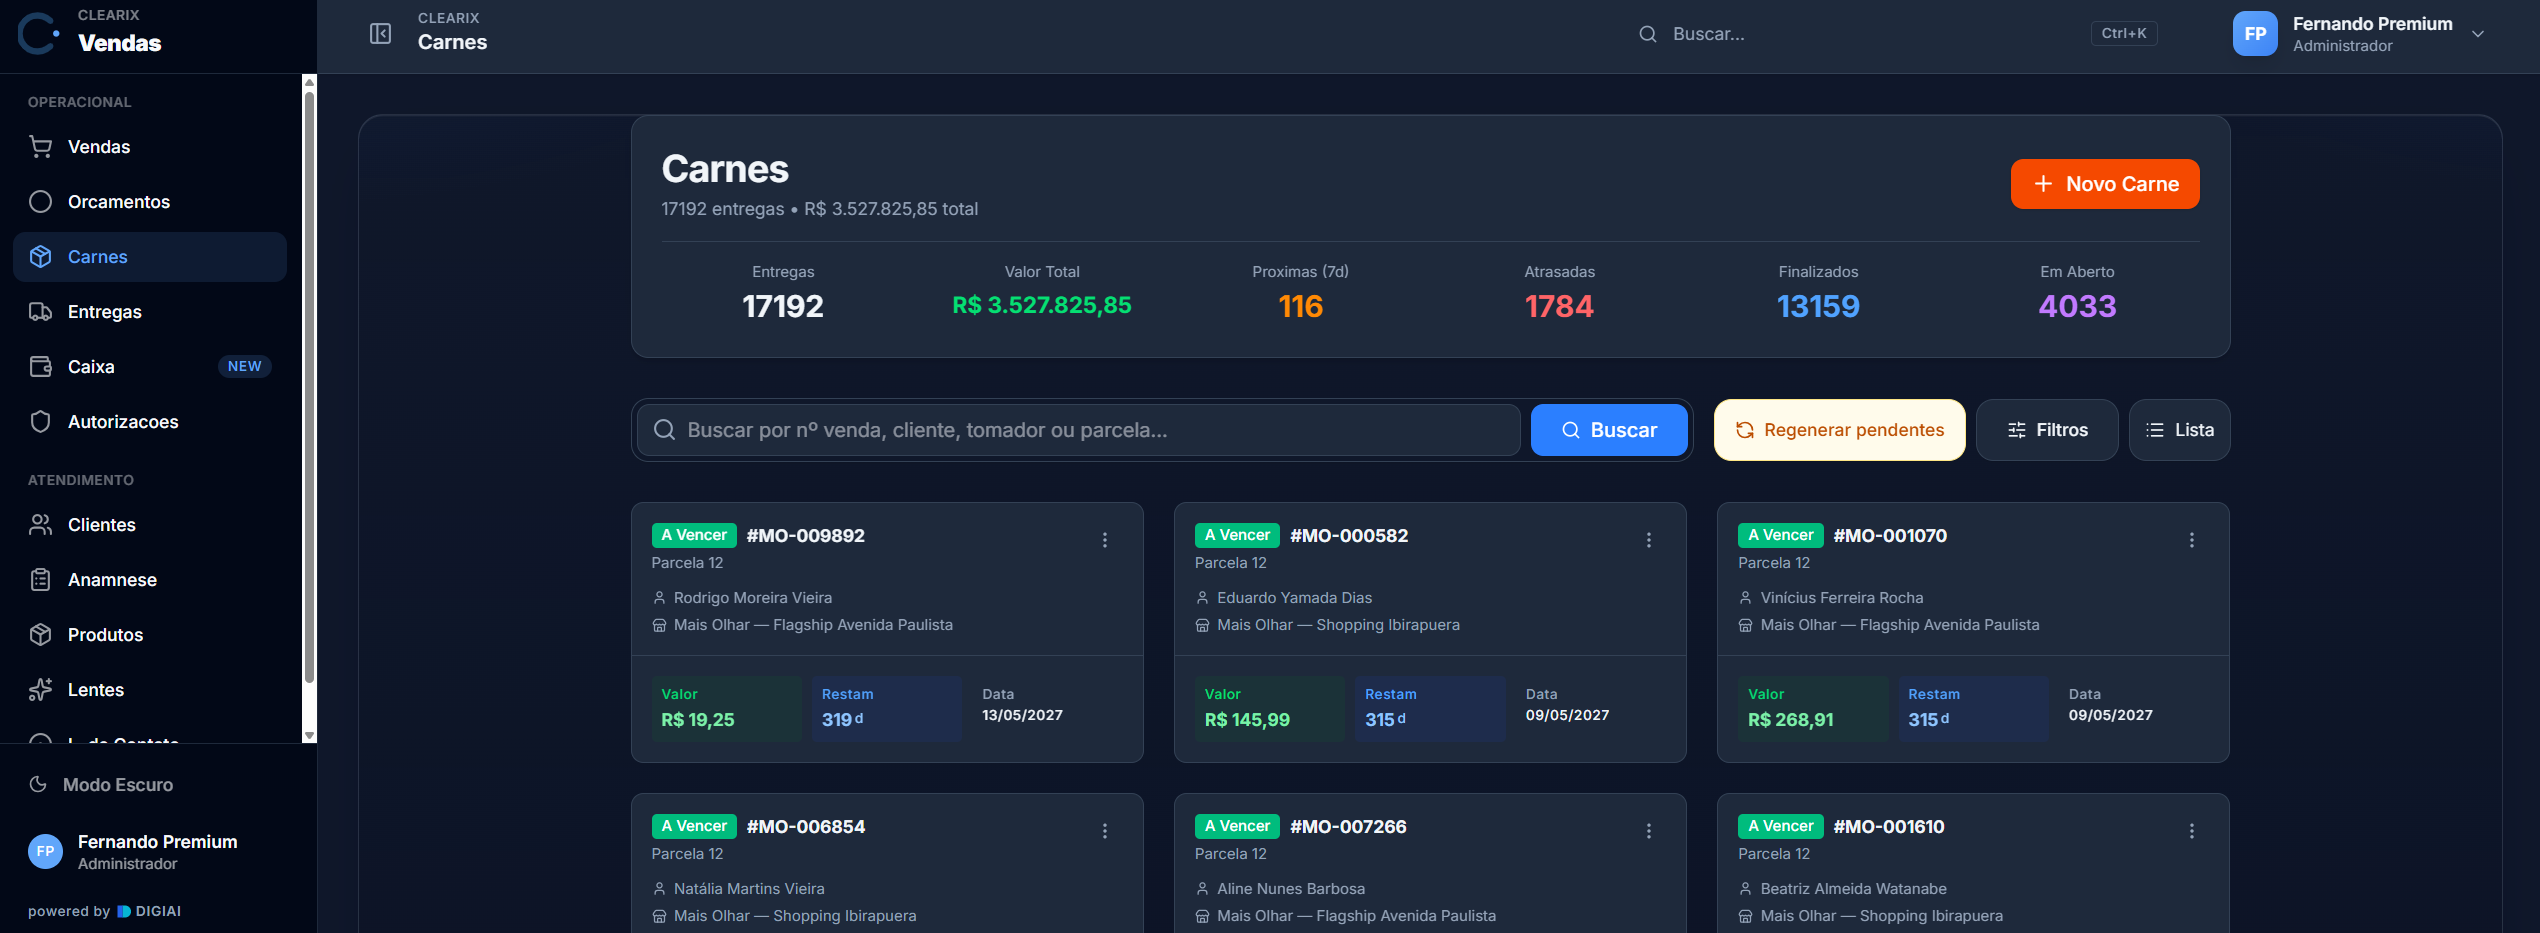The width and height of the screenshot is (2540, 933).
Task: Open options menu for #MO-009892 card
Action: pyautogui.click(x=1105, y=540)
